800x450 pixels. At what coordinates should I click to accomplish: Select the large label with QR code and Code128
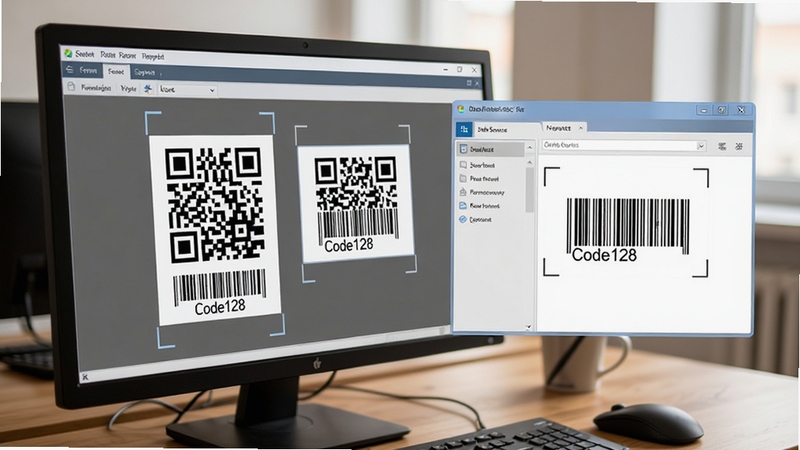click(215, 230)
